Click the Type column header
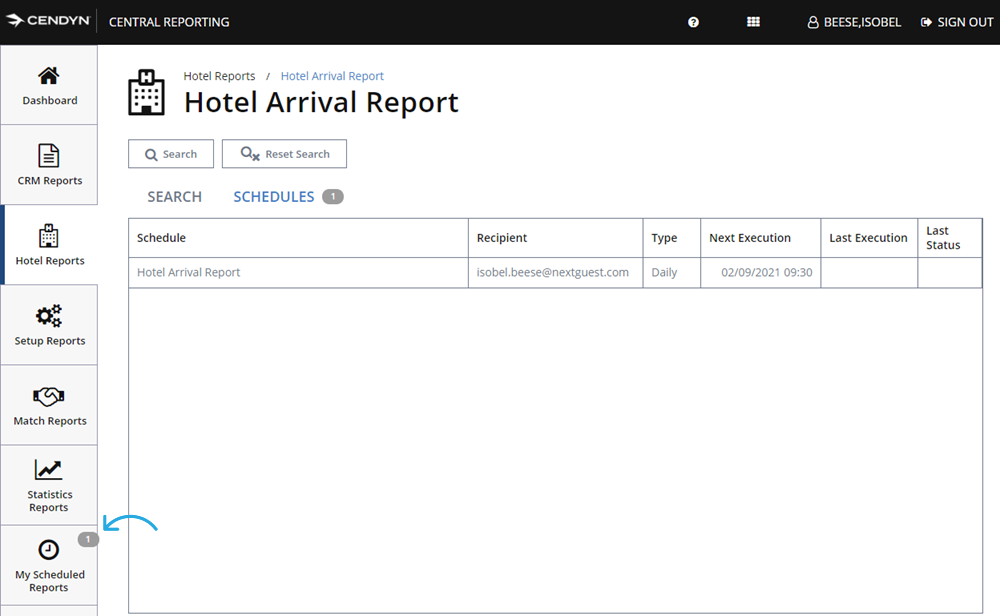Screen dimensions: 1000x616 [x=672, y=238]
